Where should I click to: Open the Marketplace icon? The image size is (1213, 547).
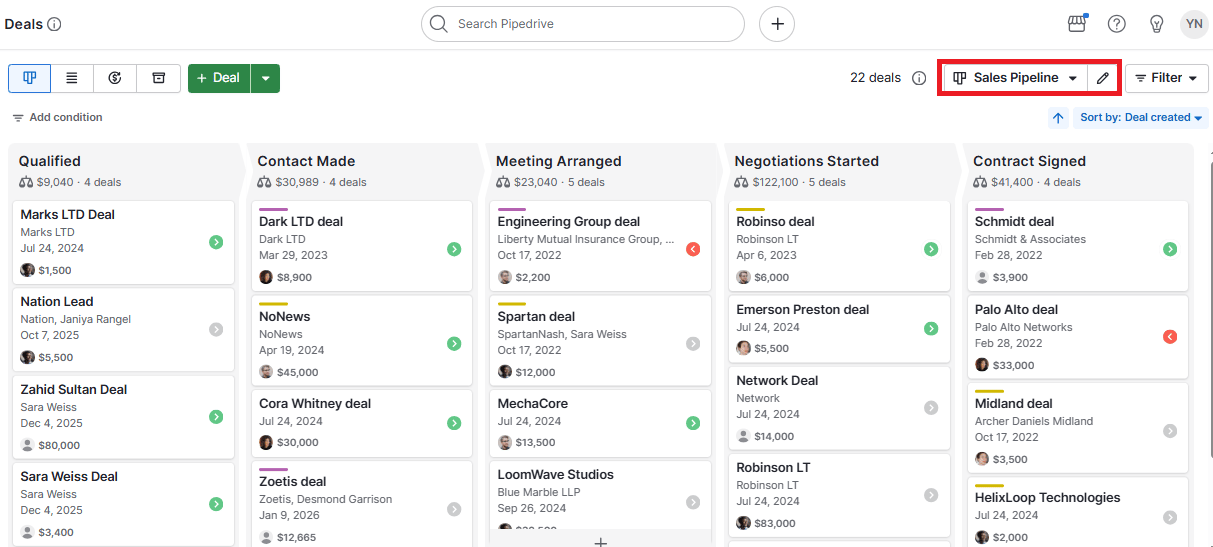pos(1077,24)
